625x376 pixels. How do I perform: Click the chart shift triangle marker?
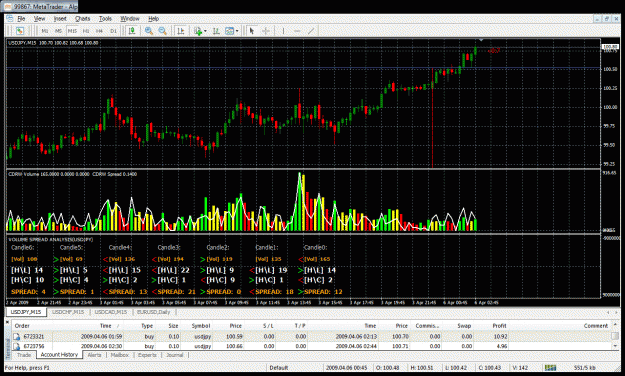pos(481,40)
